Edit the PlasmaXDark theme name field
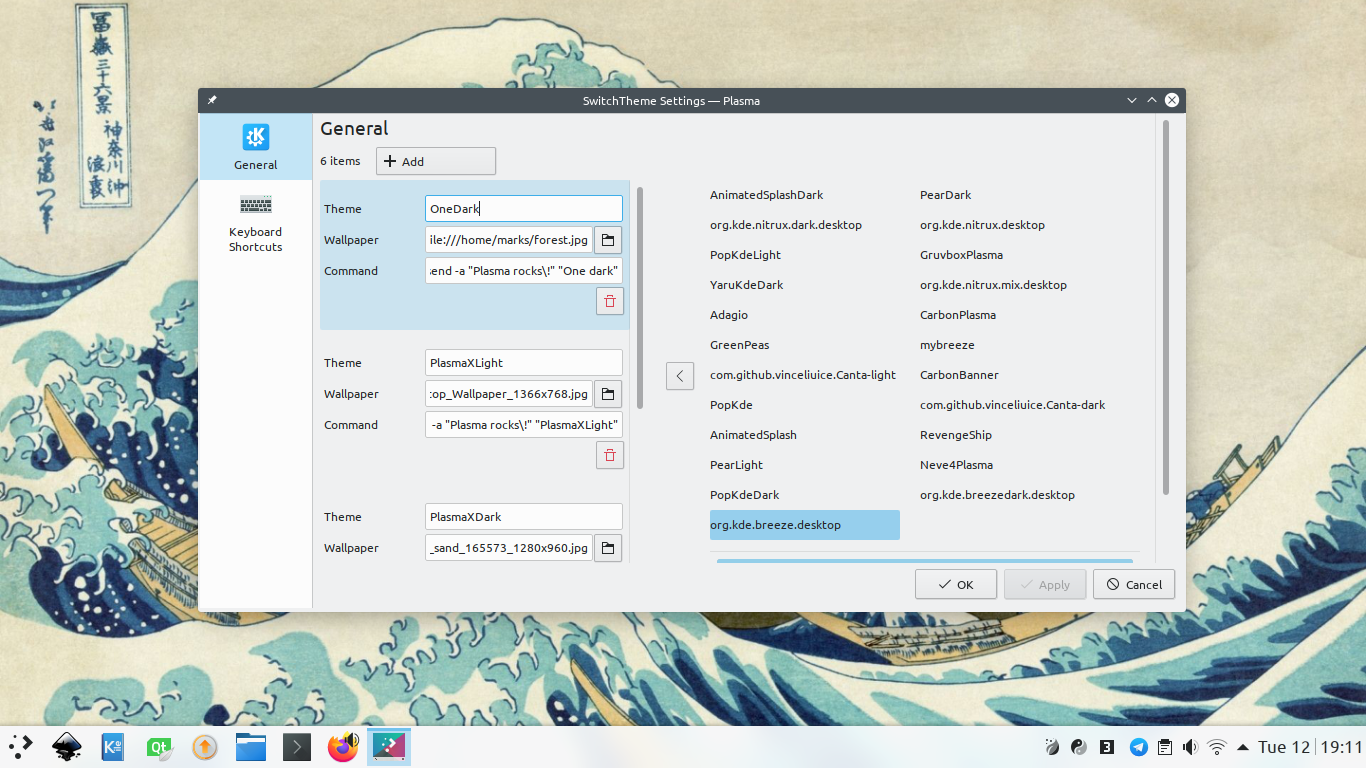Screen dimensions: 1366x768 click(524, 517)
